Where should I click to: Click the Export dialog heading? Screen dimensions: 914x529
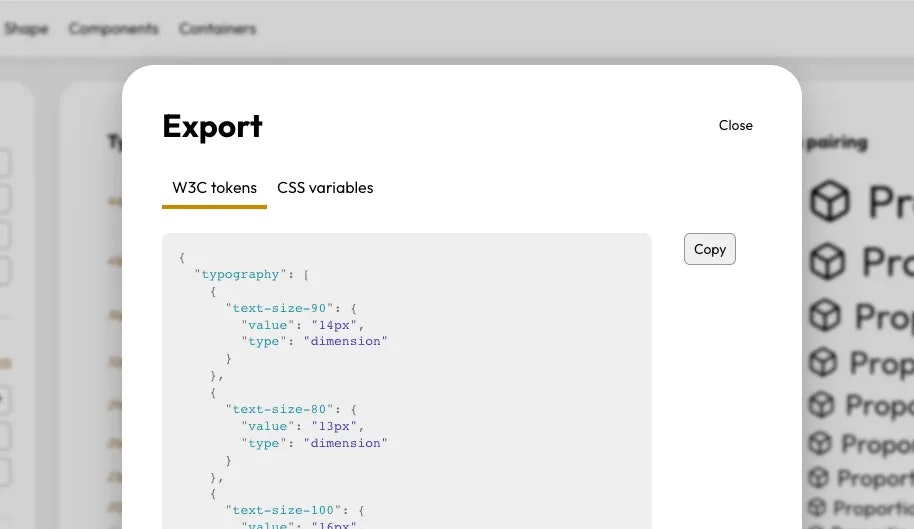point(213,126)
